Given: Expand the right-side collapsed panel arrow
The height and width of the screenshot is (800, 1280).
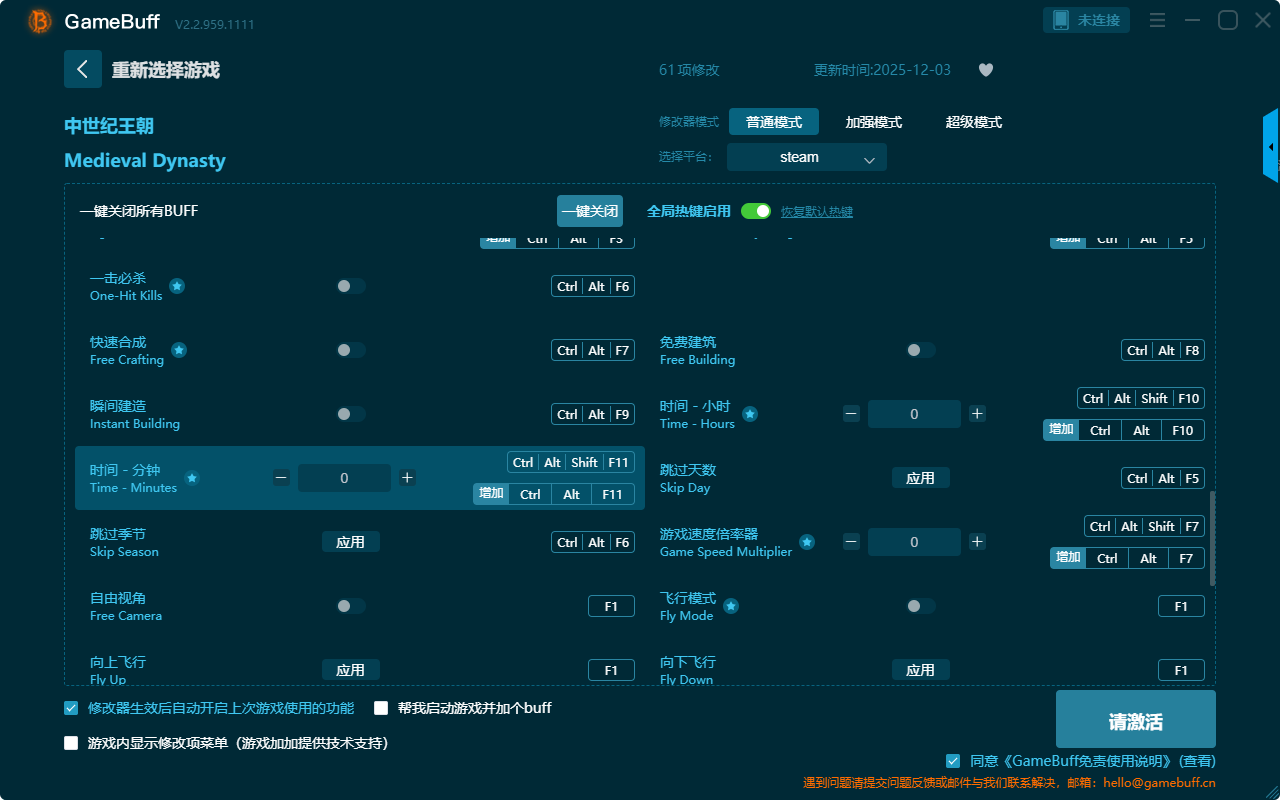Looking at the screenshot, I should point(1271,147).
